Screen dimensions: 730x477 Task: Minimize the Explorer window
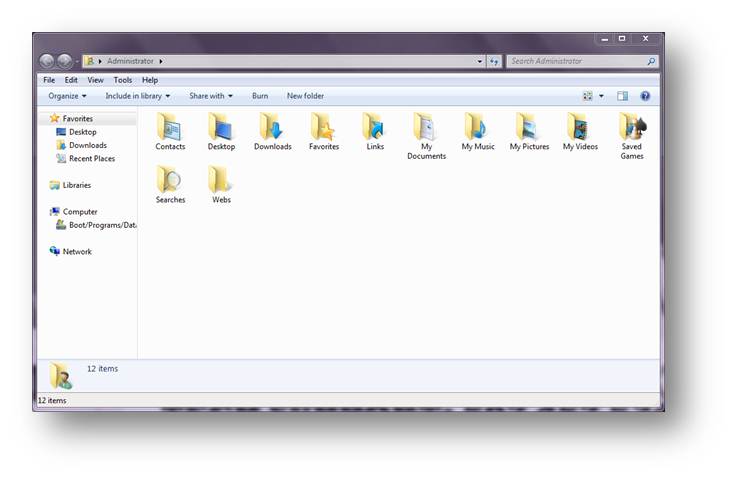605,39
